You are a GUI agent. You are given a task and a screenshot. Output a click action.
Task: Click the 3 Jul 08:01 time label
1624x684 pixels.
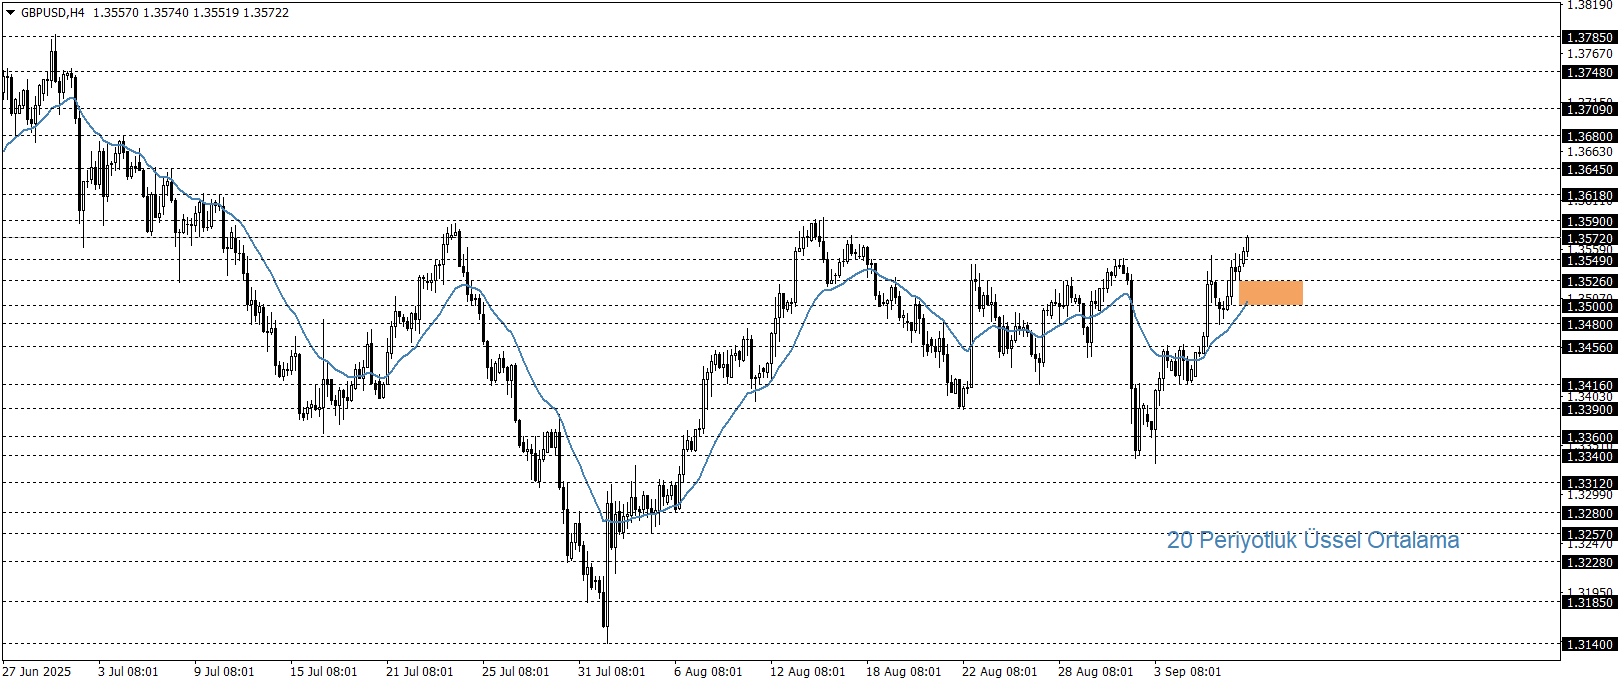128,671
